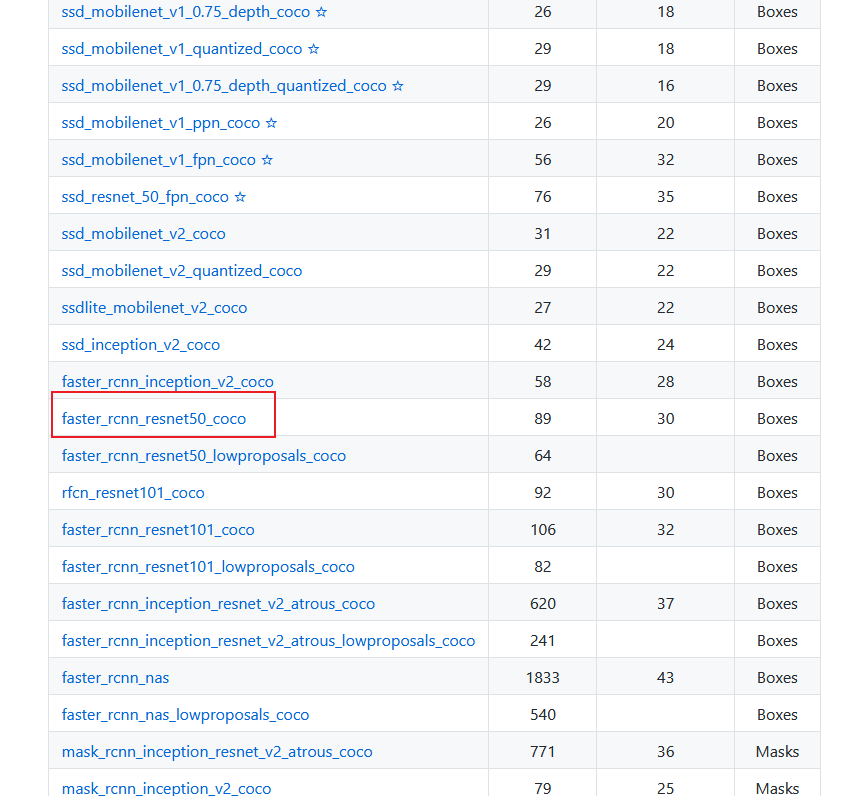Open ssdlite_mobilenet_v2_coco model link
The width and height of the screenshot is (855, 796).
(x=154, y=308)
